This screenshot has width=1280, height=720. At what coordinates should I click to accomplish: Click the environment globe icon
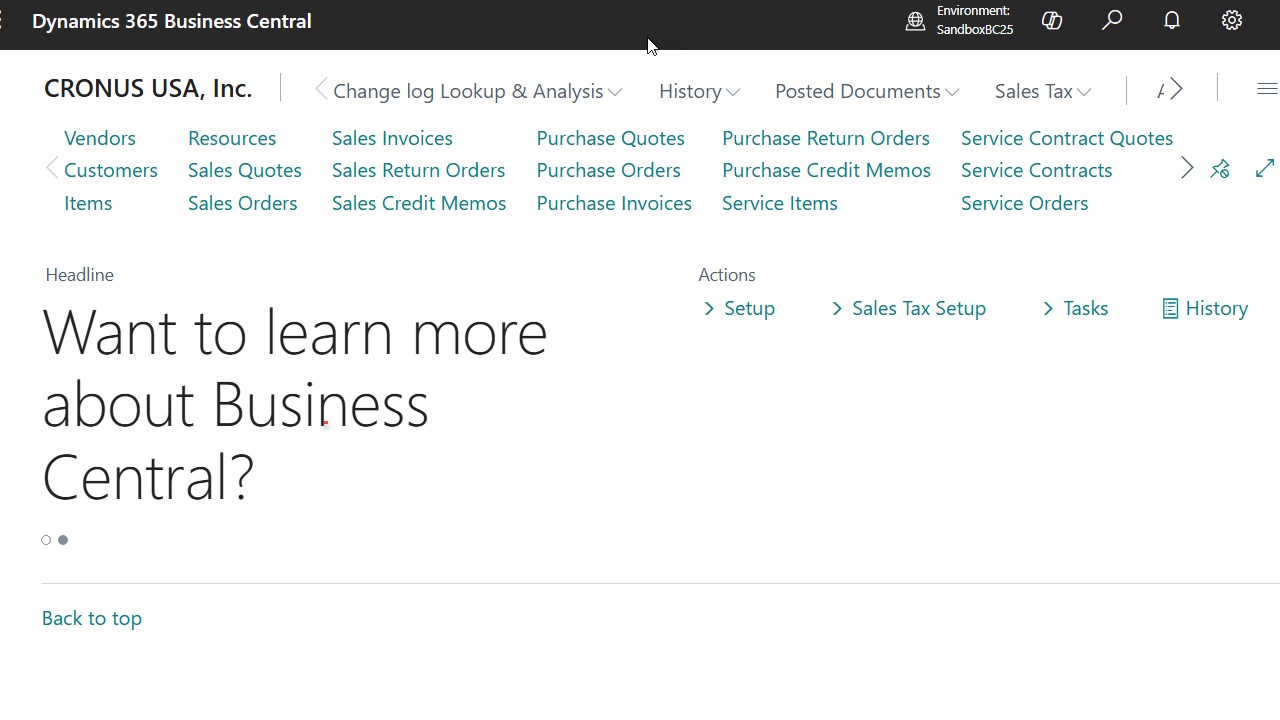pos(915,21)
